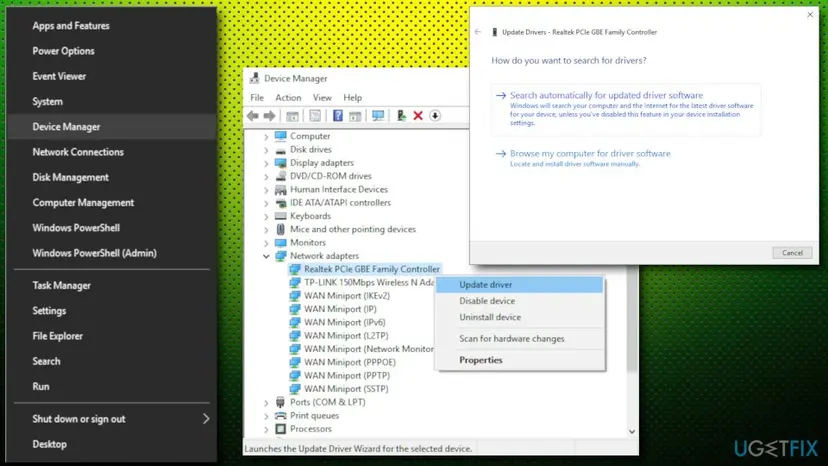Click the Device Manager vertical scrollbar thumb
828x466 pixels.
(x=632, y=319)
